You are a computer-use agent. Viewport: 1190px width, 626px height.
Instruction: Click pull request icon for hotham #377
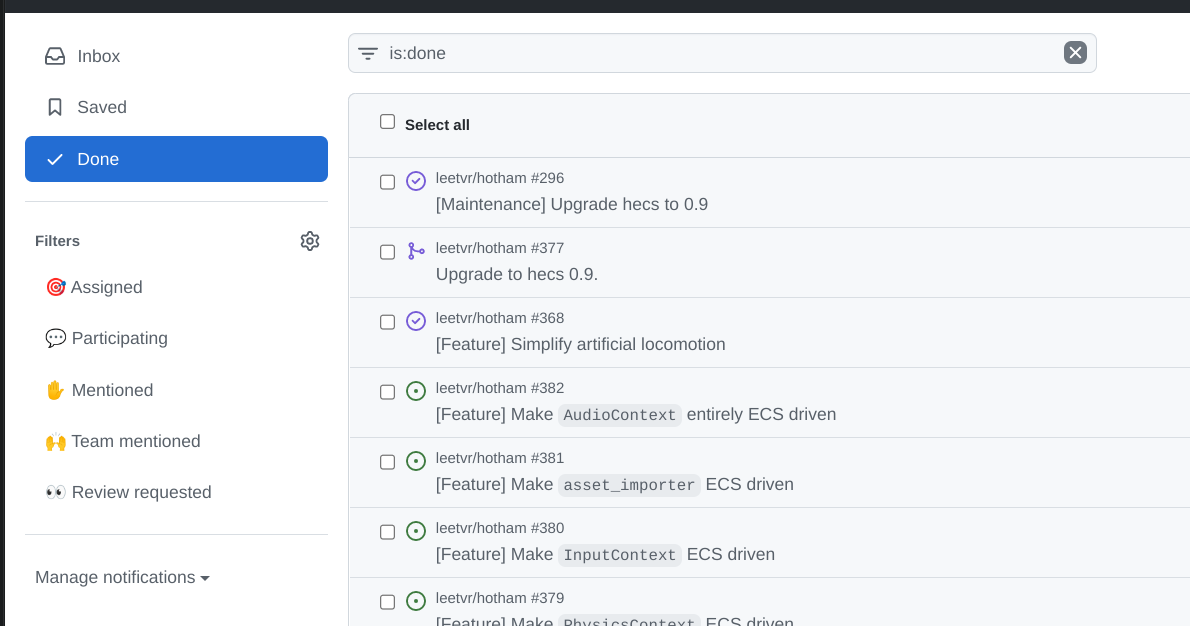point(416,250)
